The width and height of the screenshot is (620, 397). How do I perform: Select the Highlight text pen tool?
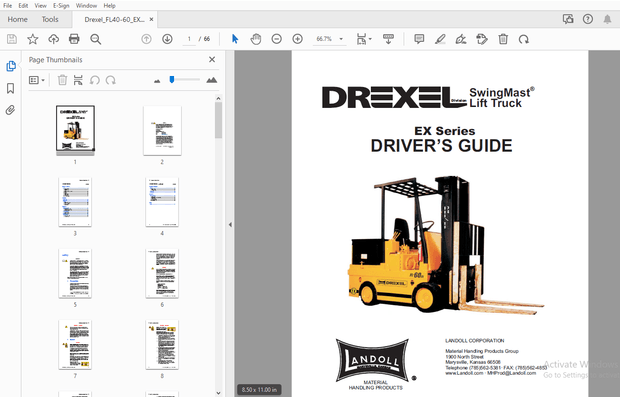[440, 39]
